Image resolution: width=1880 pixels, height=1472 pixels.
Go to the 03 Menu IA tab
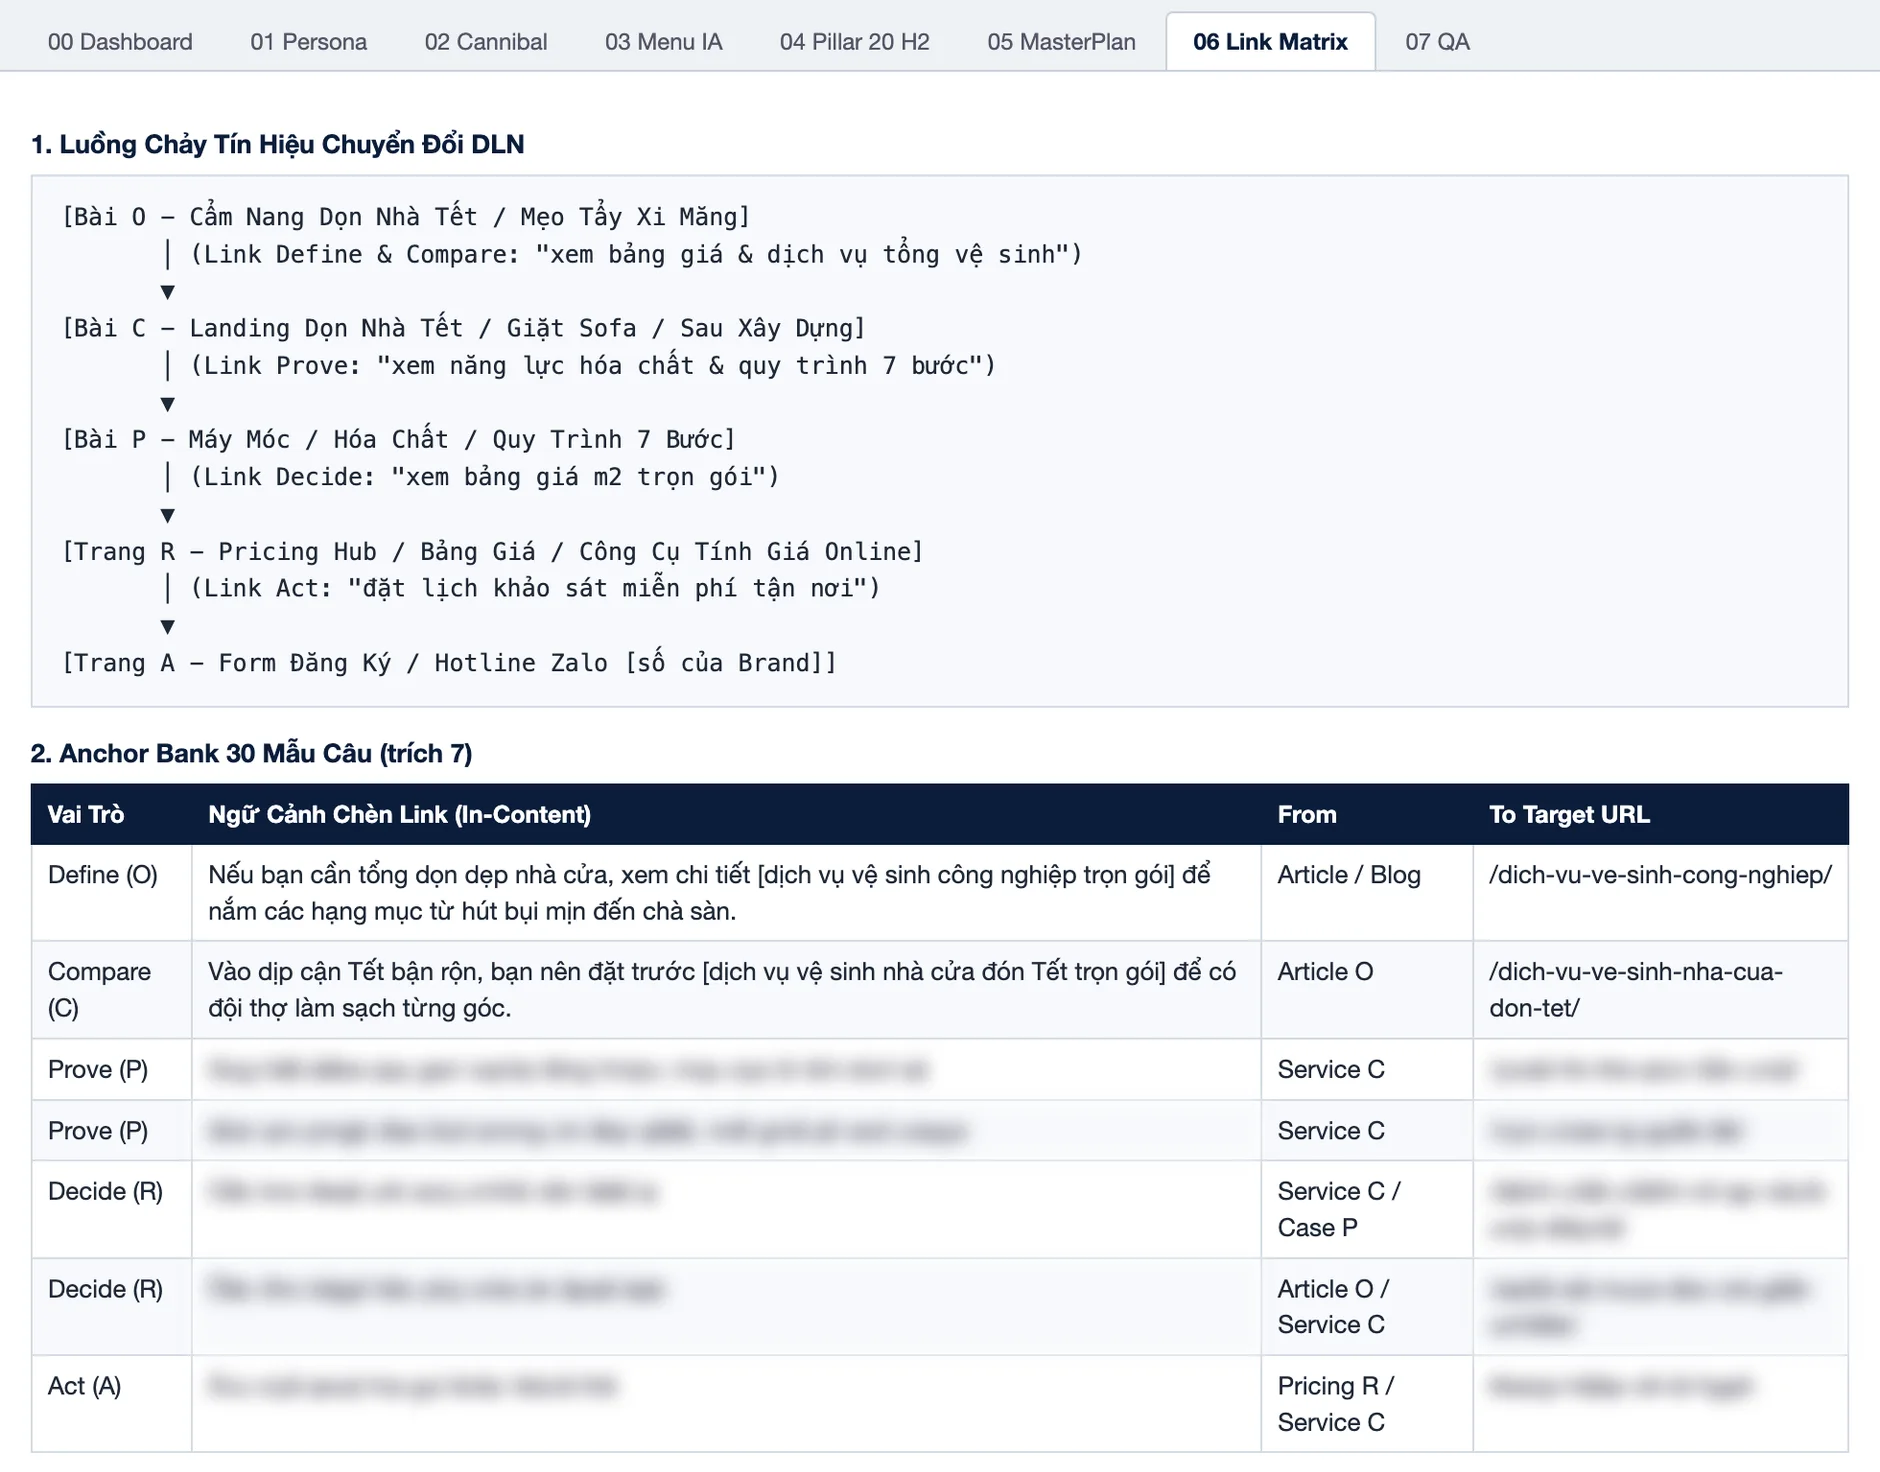point(663,42)
